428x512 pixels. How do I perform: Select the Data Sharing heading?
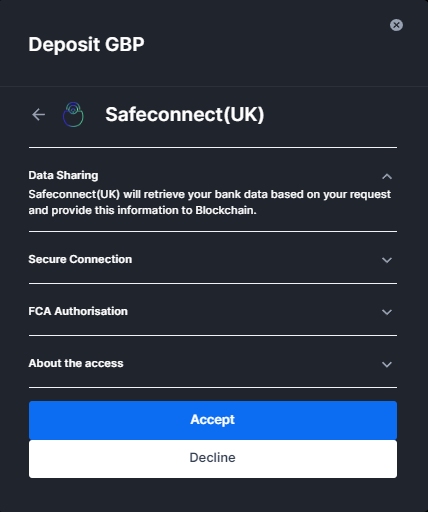[63, 175]
